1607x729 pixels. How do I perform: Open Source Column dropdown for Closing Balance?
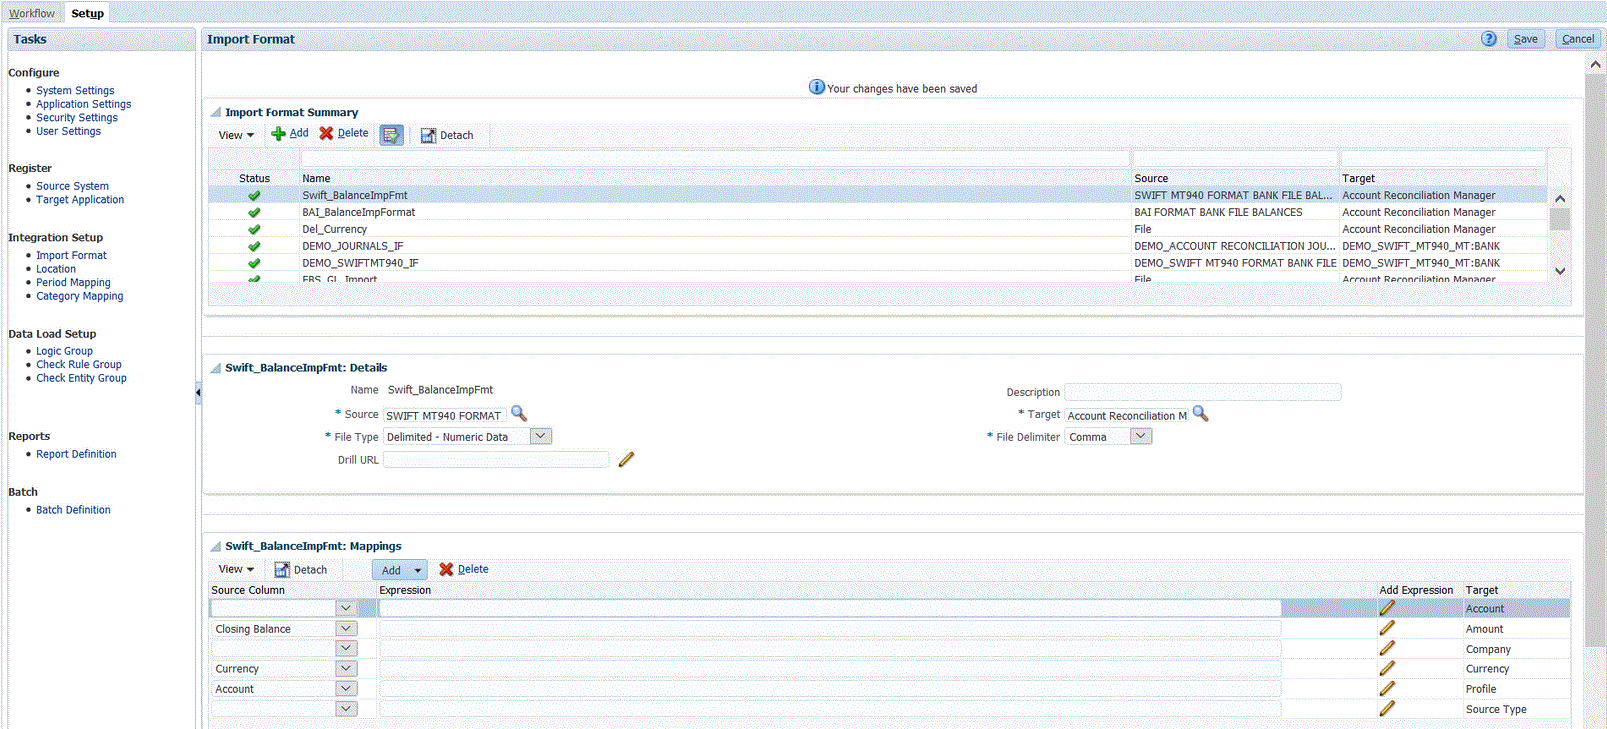pos(346,628)
